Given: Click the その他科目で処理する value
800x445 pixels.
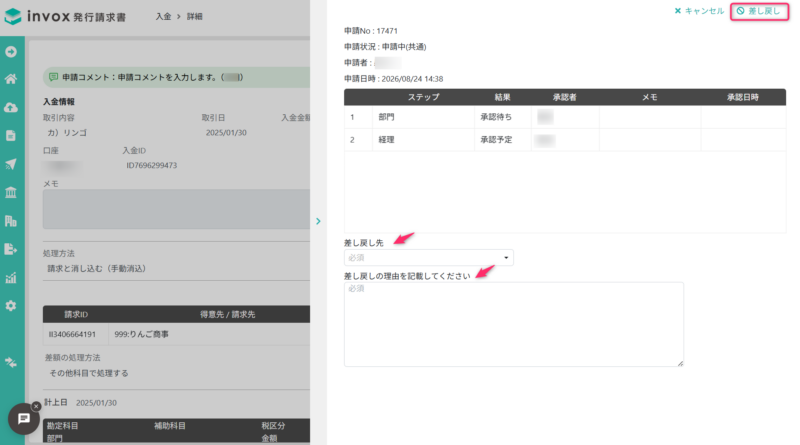Looking at the screenshot, I should coord(89,373).
